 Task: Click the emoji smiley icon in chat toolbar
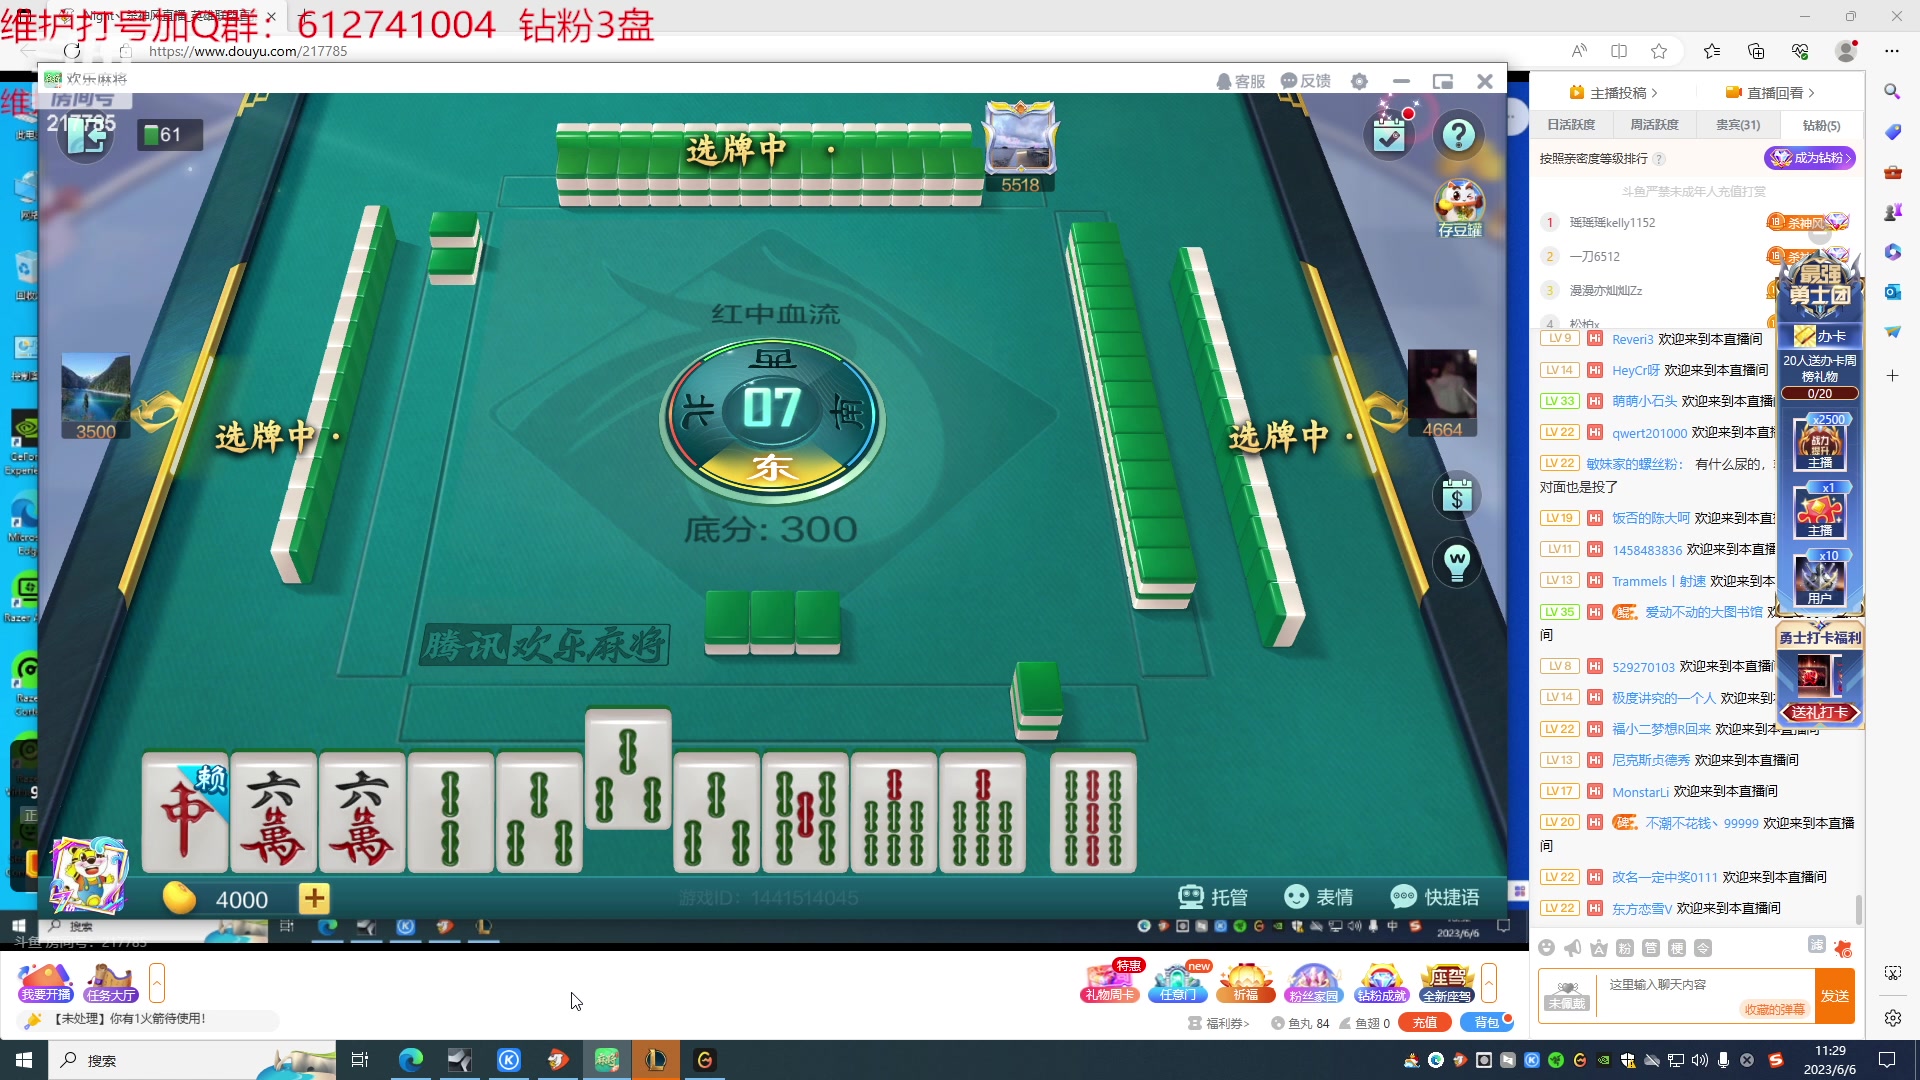(x=1547, y=948)
